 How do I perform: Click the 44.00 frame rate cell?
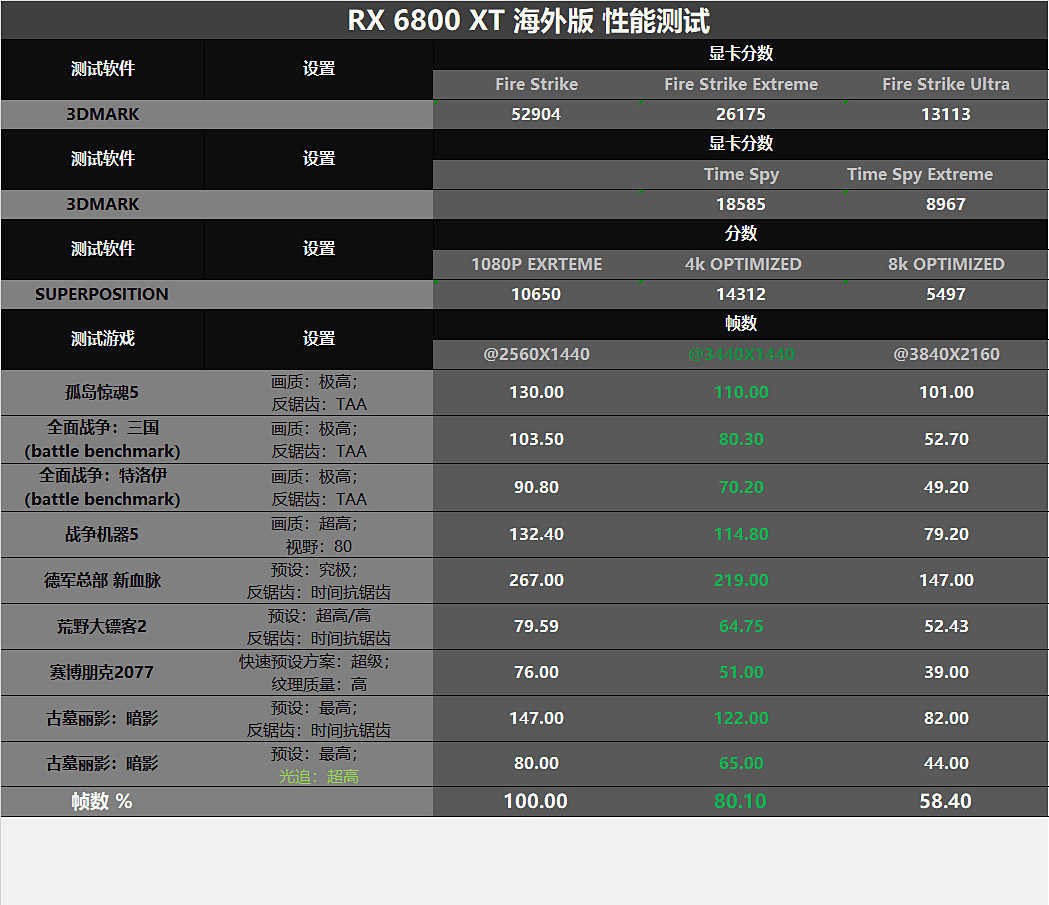pos(946,763)
